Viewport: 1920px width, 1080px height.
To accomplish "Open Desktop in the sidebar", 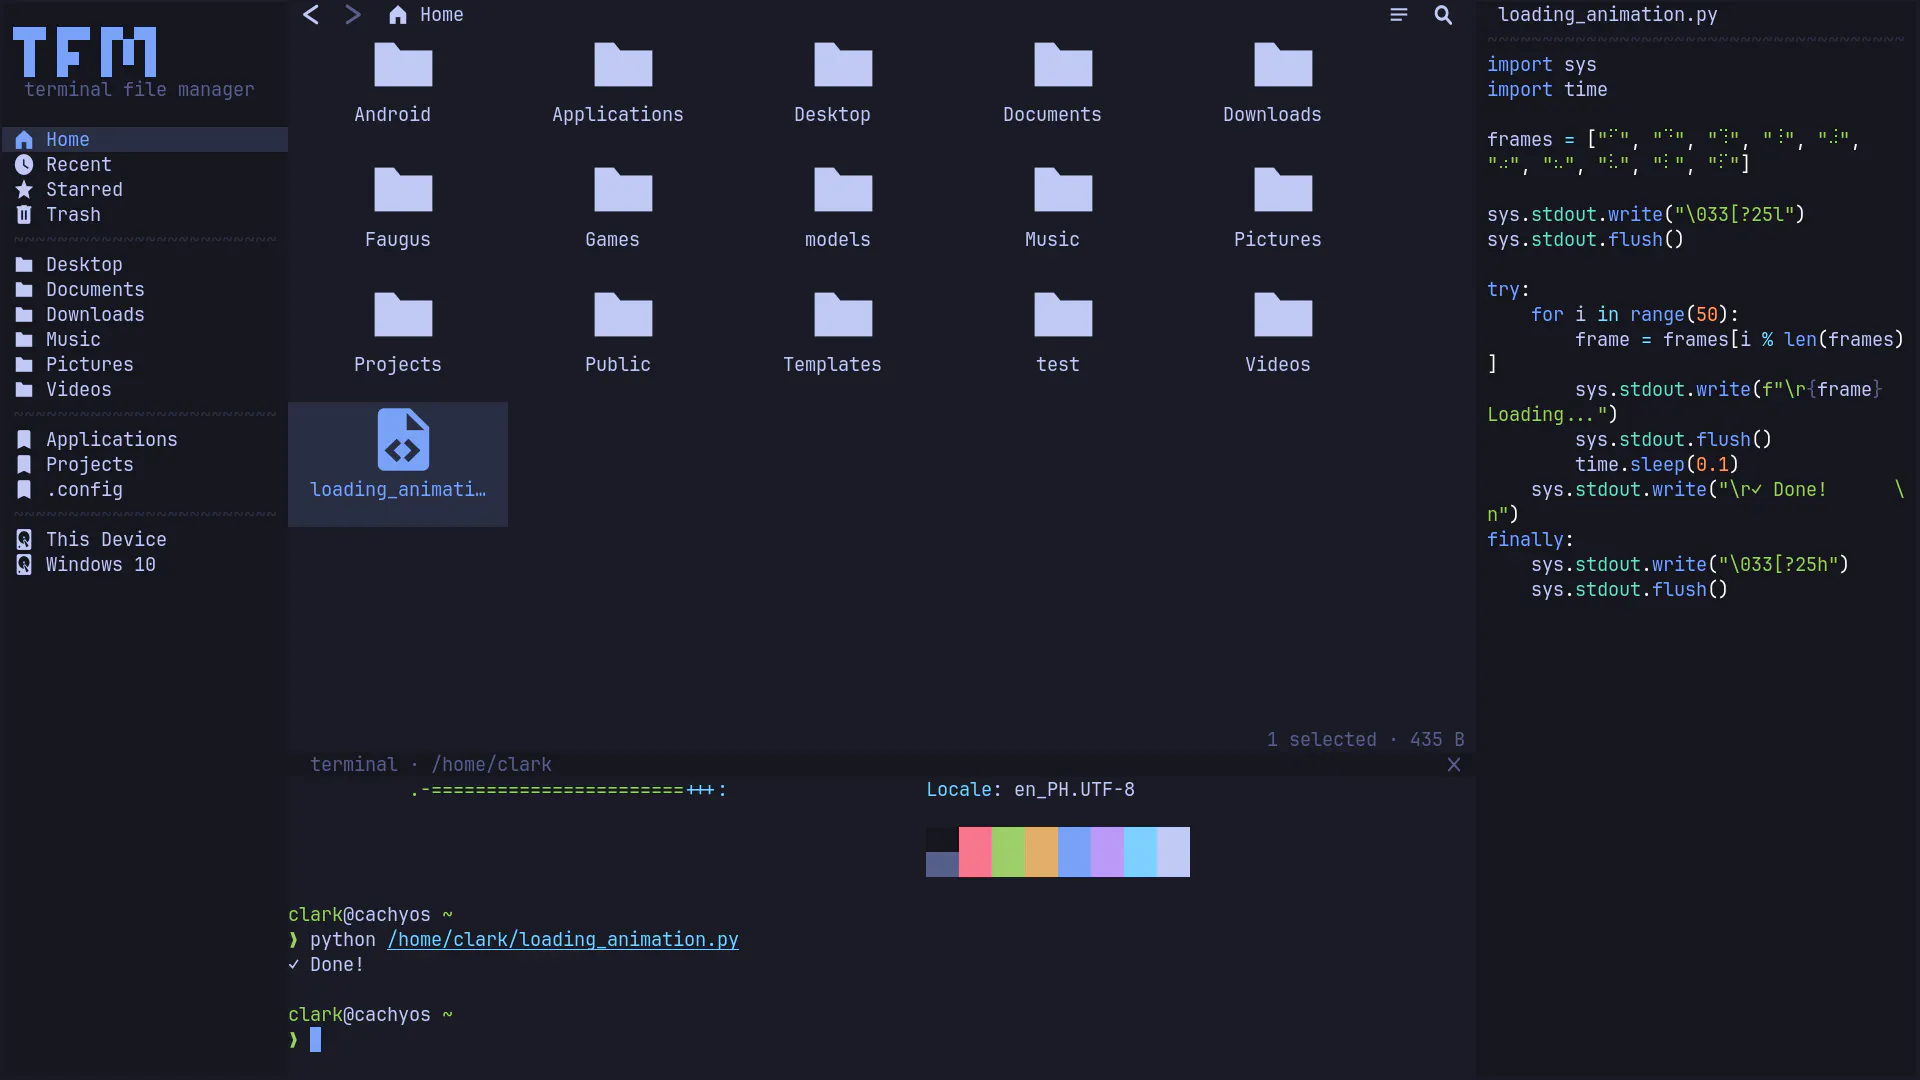I will click(x=145, y=265).
